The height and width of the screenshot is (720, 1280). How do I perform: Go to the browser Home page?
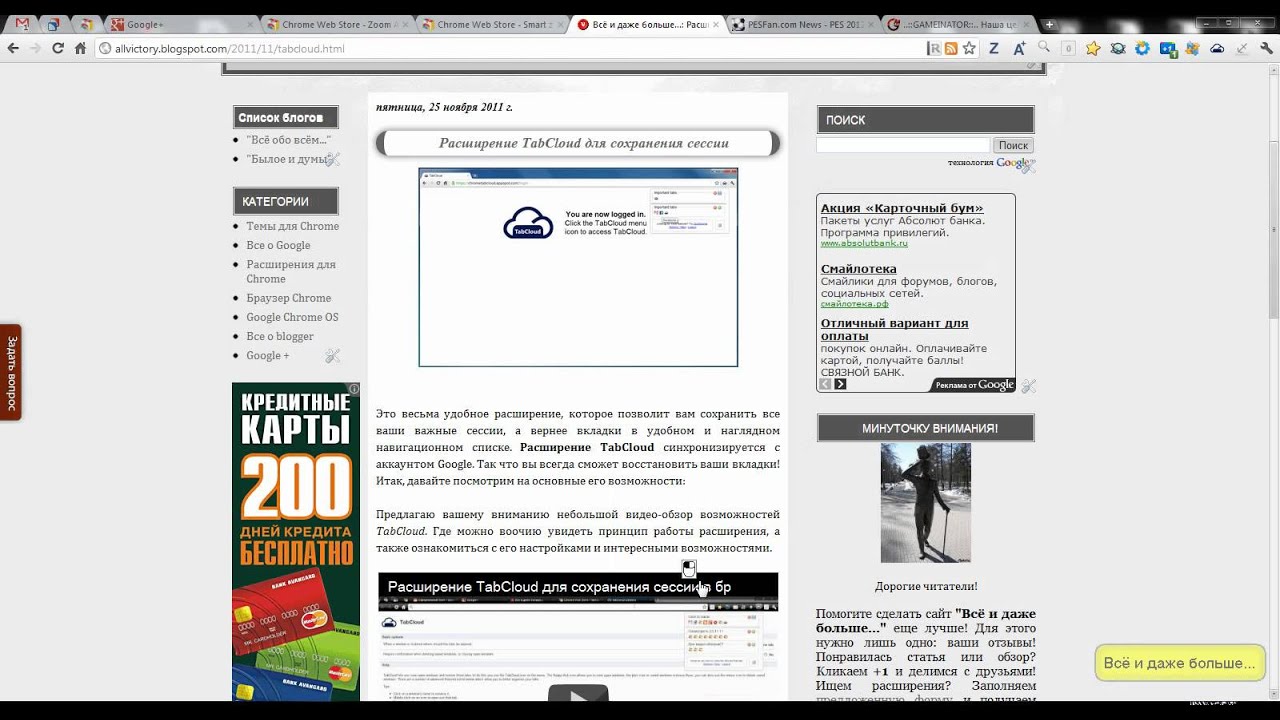pyautogui.click(x=80, y=48)
